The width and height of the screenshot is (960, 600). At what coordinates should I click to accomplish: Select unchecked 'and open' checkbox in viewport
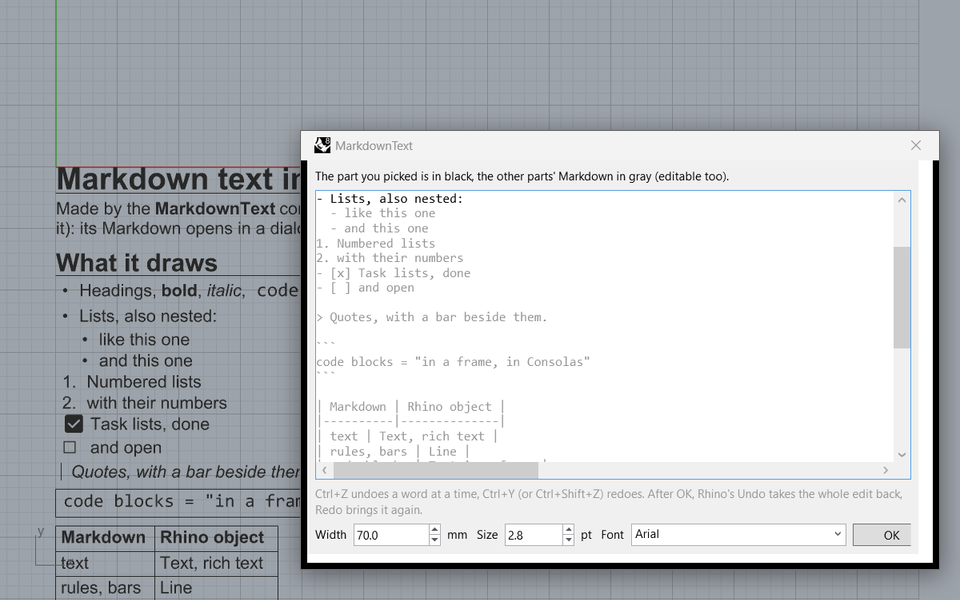[70, 448]
